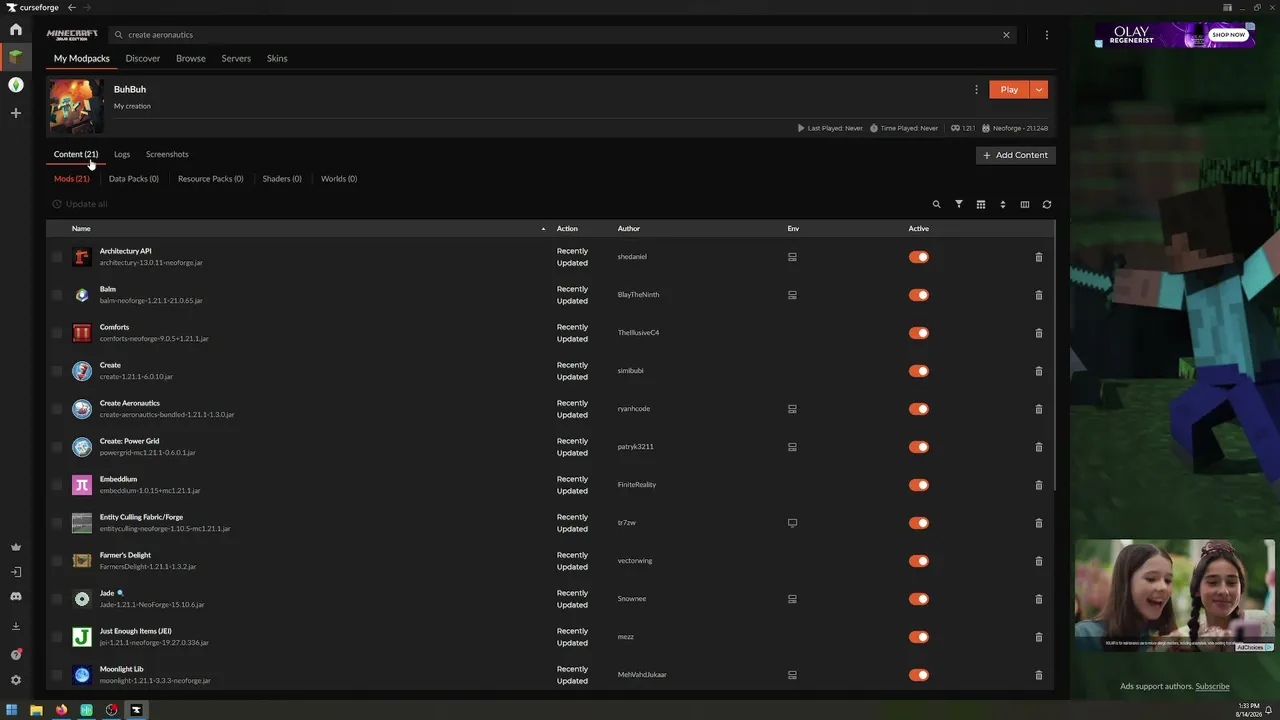Click the Update all button

pos(80,204)
